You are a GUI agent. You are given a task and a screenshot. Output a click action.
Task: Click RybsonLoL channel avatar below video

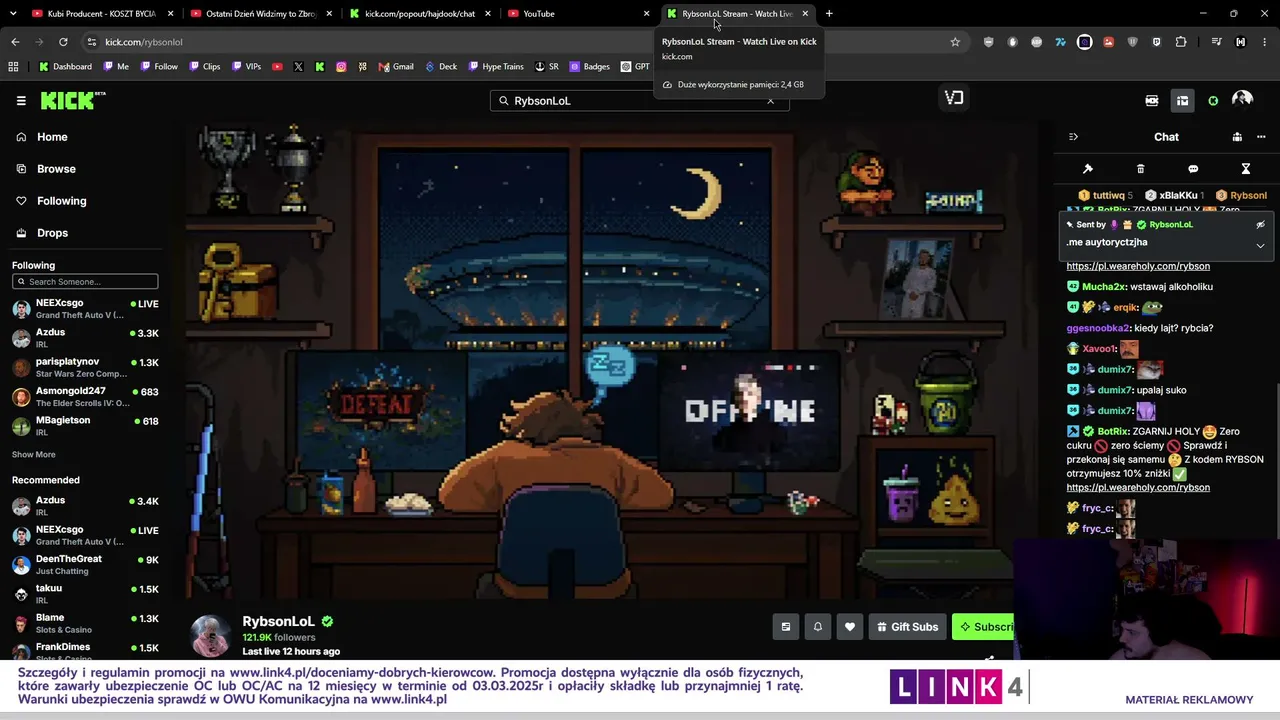tap(211, 636)
